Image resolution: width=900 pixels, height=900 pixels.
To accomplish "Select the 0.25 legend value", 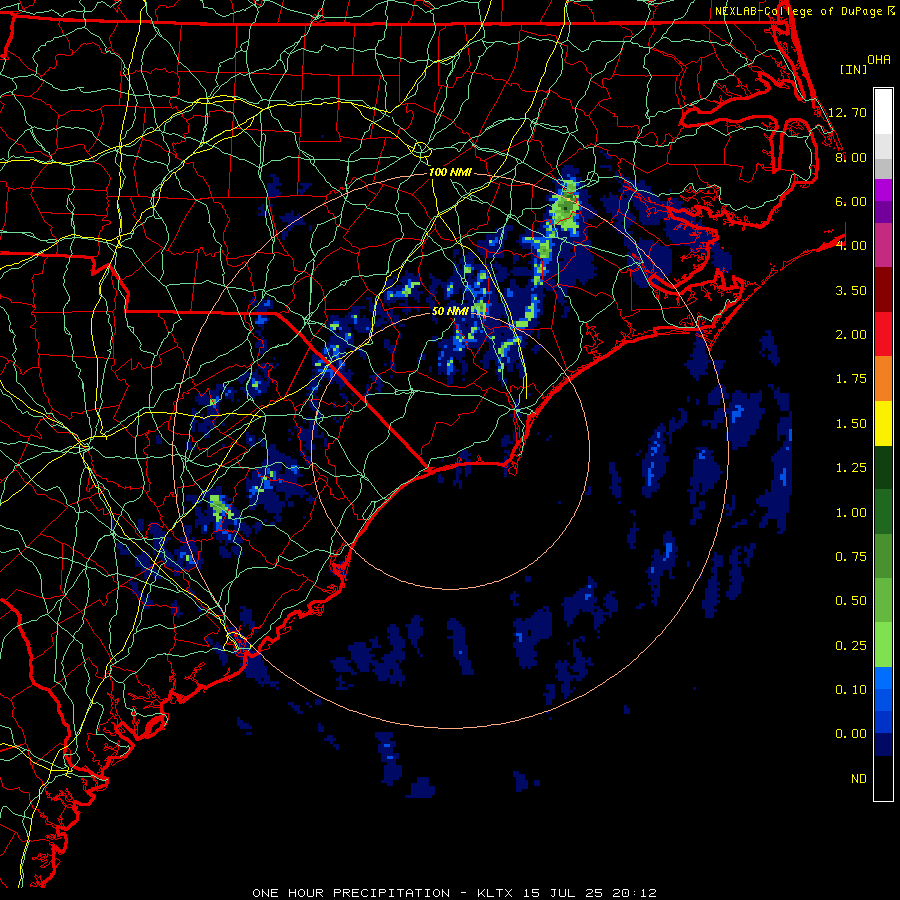I will coord(851,646).
